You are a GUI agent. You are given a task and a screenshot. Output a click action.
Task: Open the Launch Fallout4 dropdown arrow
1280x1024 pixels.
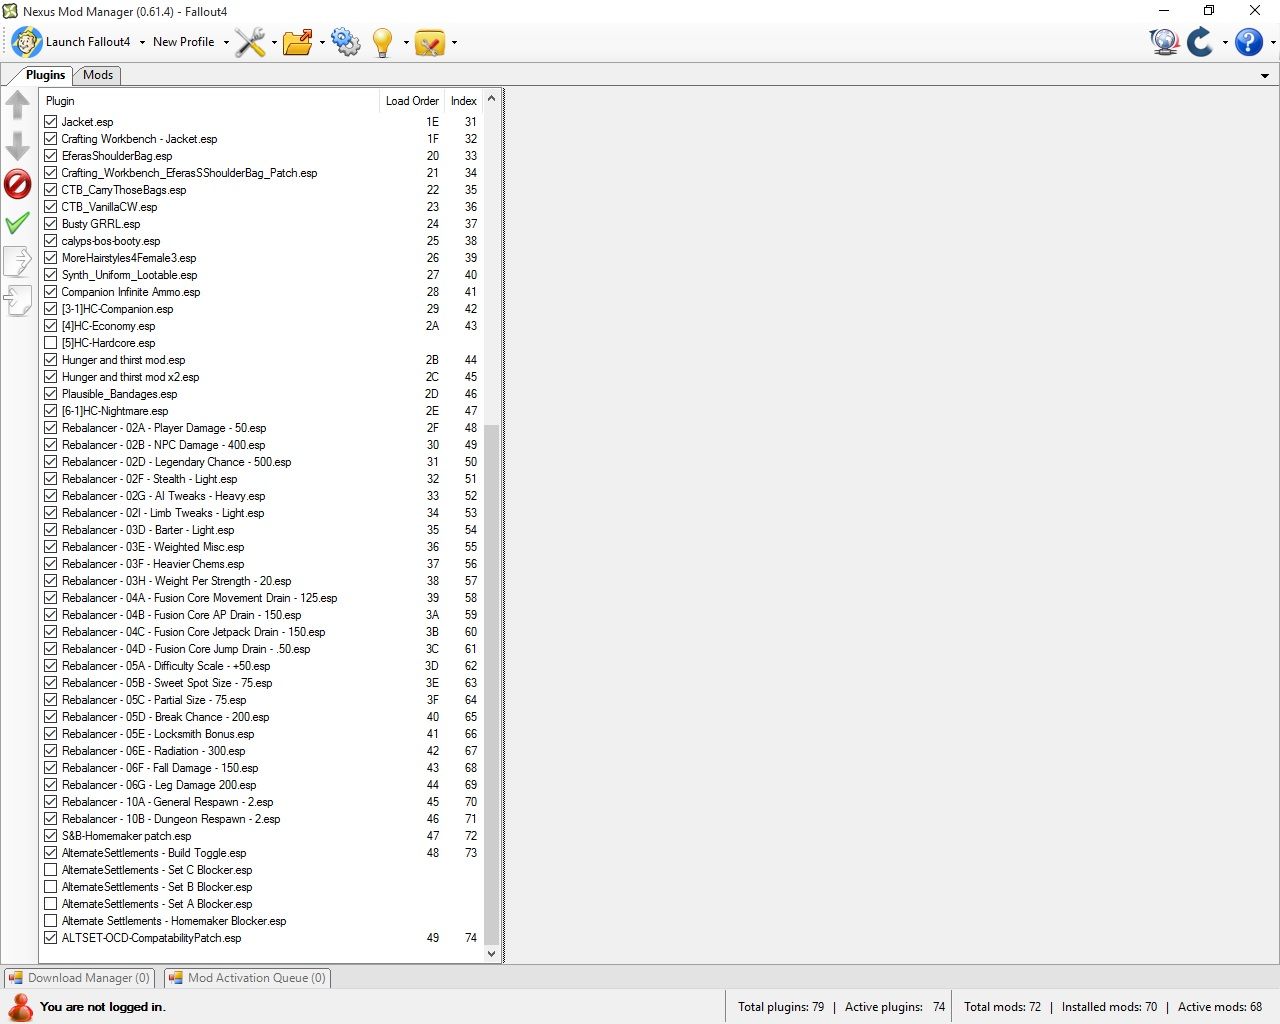point(142,42)
